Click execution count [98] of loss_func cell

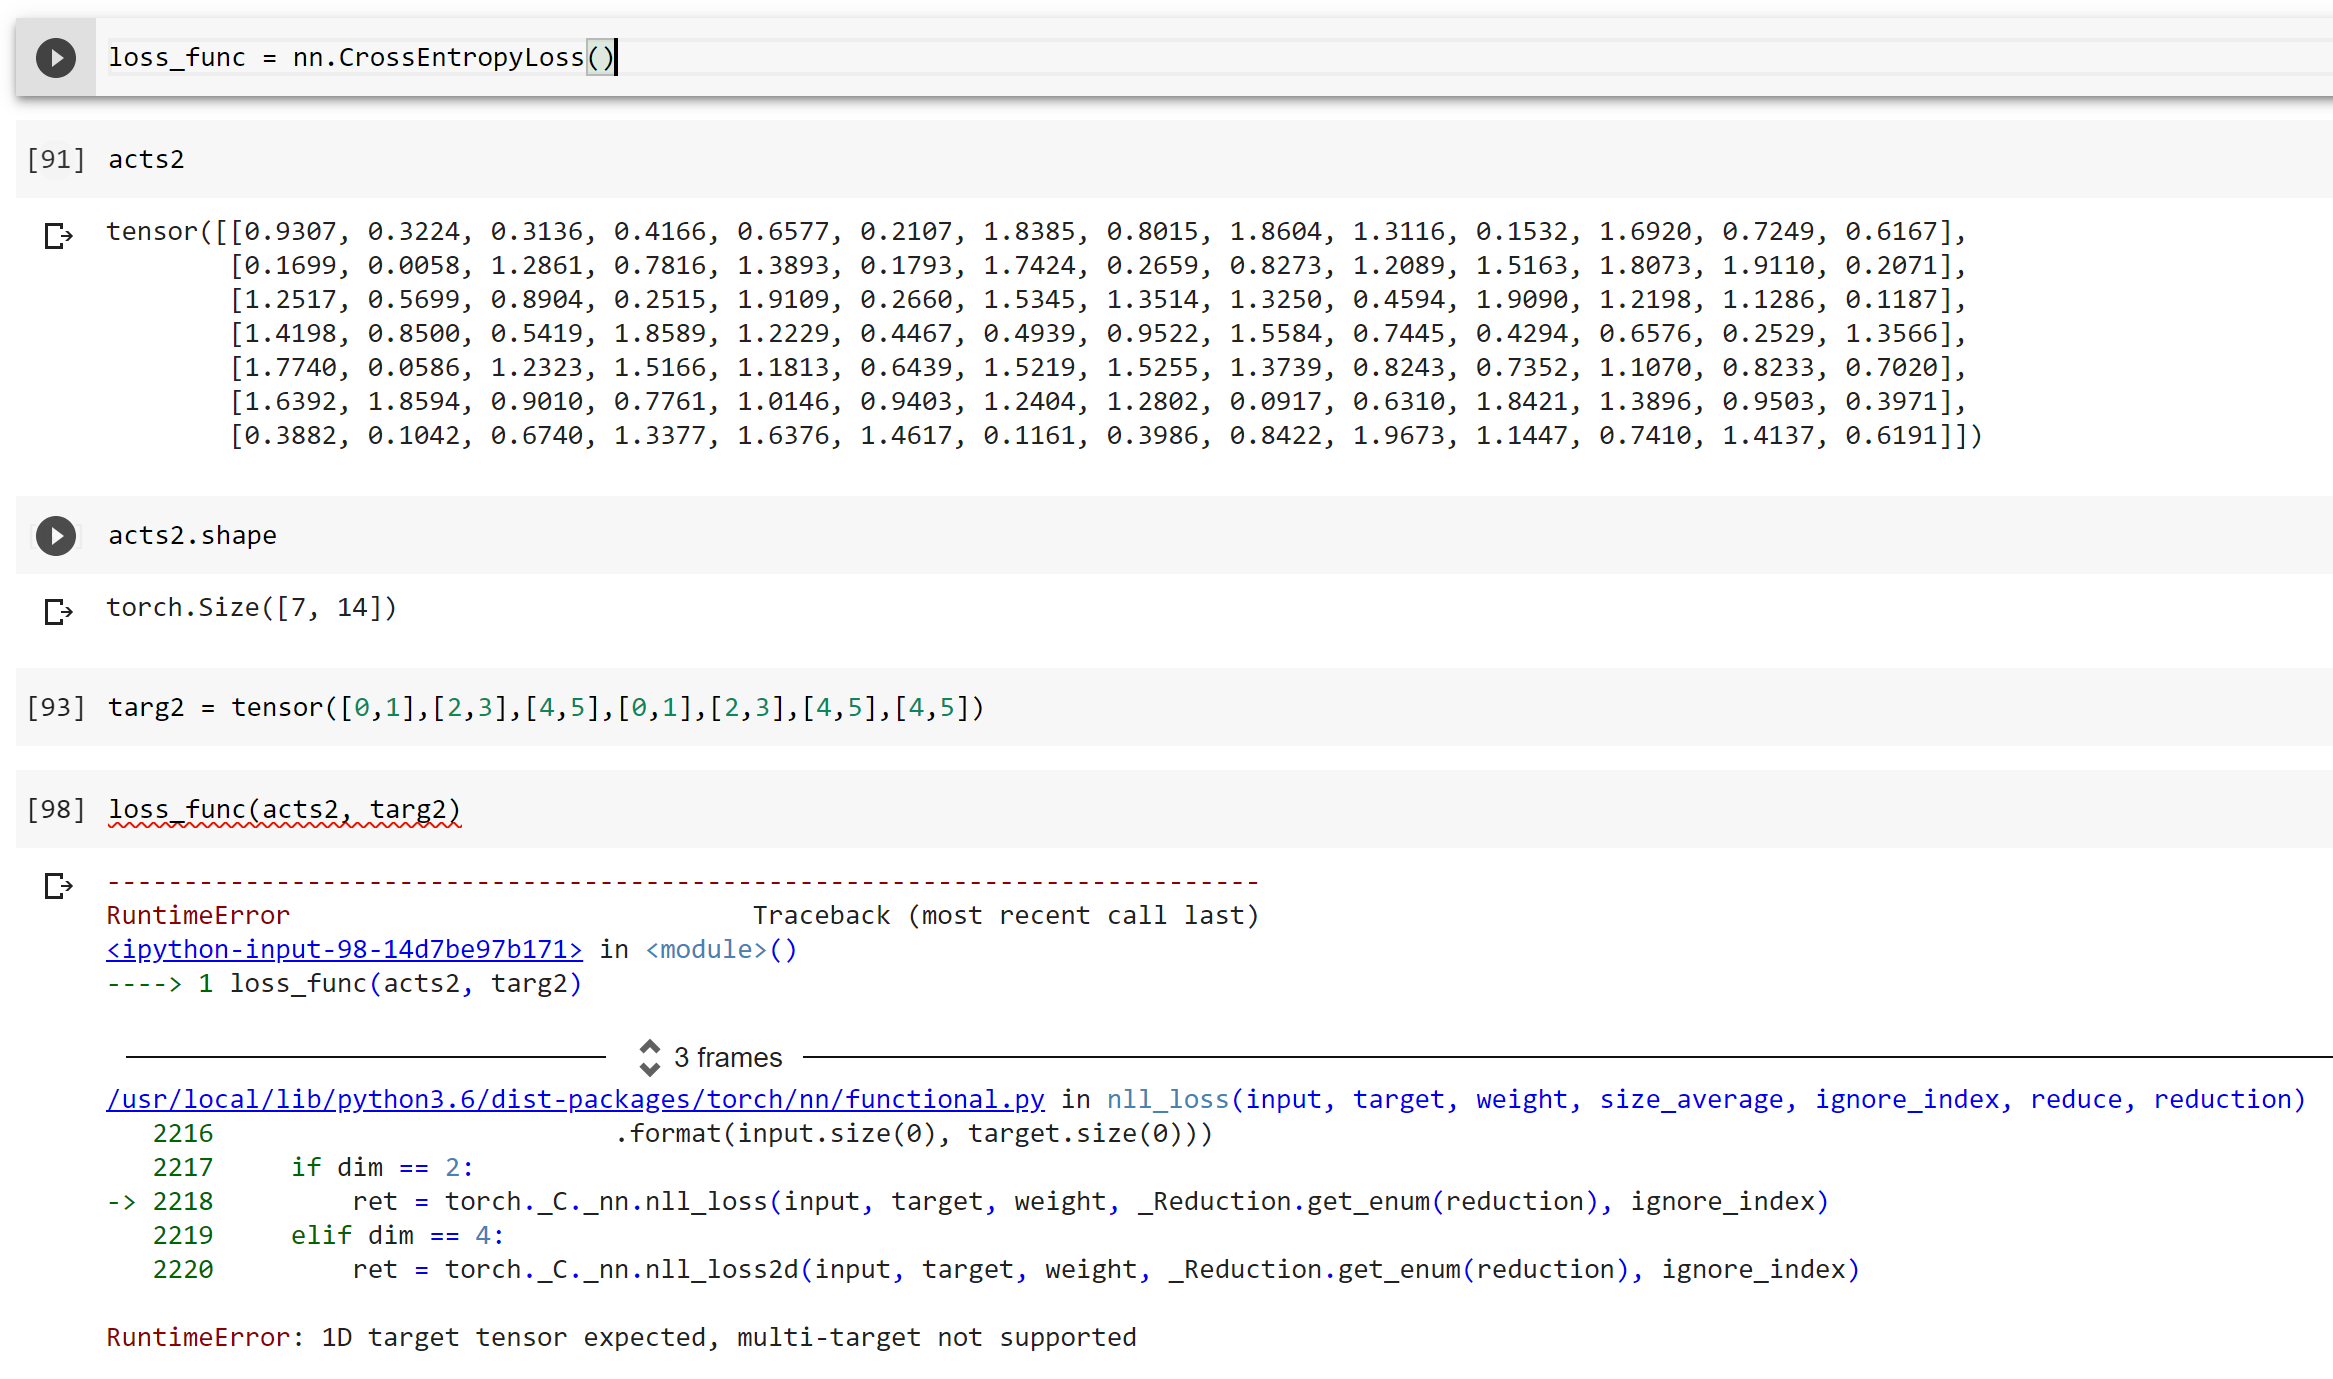[x=56, y=809]
